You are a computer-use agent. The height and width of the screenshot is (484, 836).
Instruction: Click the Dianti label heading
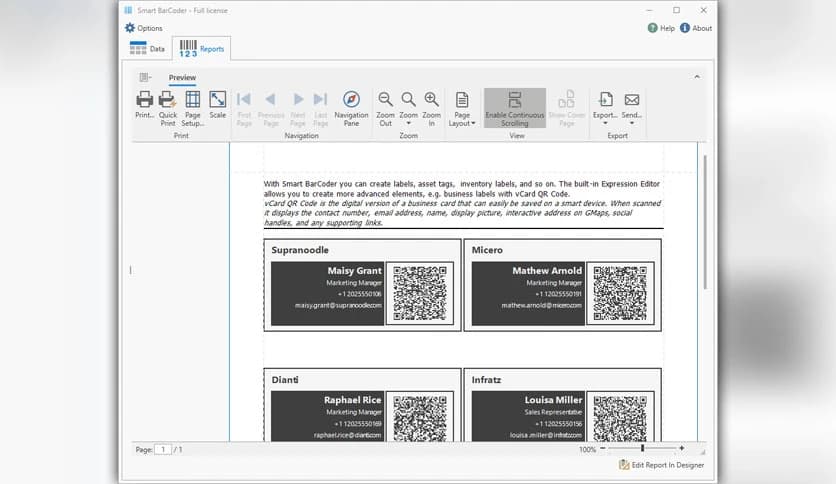click(x=285, y=380)
